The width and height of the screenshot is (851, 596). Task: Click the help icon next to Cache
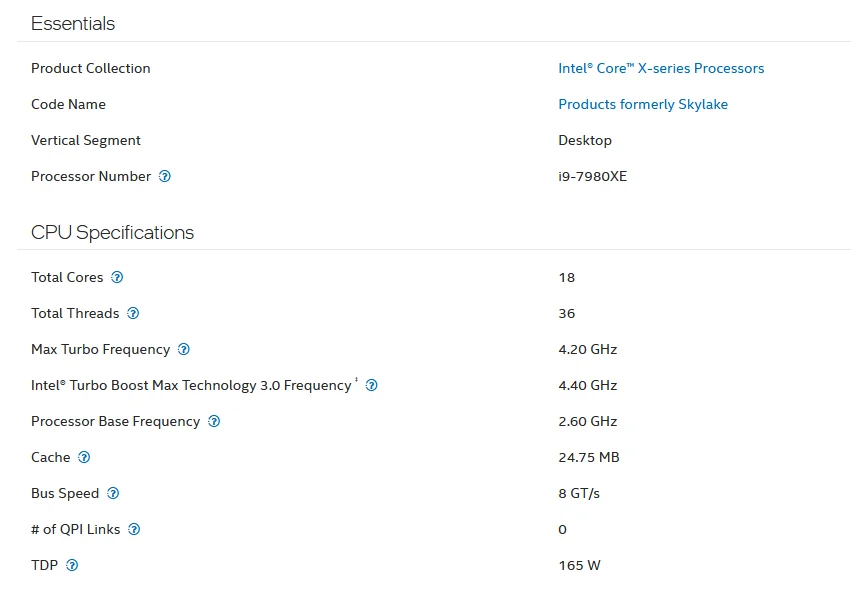(x=84, y=458)
